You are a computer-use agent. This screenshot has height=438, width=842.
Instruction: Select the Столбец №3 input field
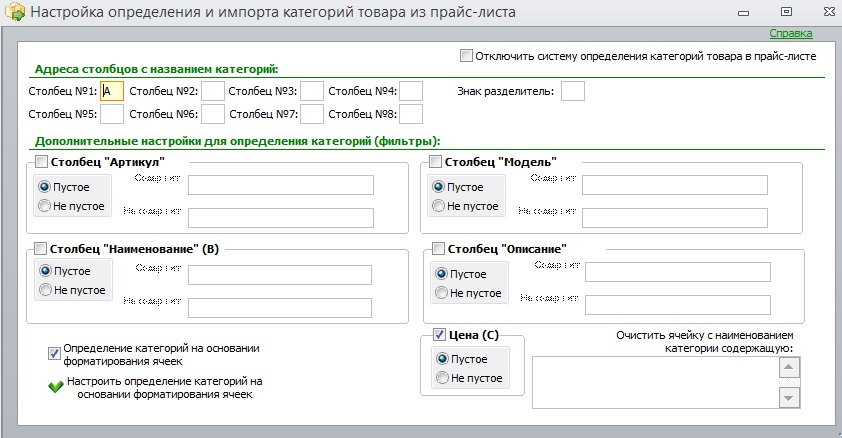pos(311,91)
